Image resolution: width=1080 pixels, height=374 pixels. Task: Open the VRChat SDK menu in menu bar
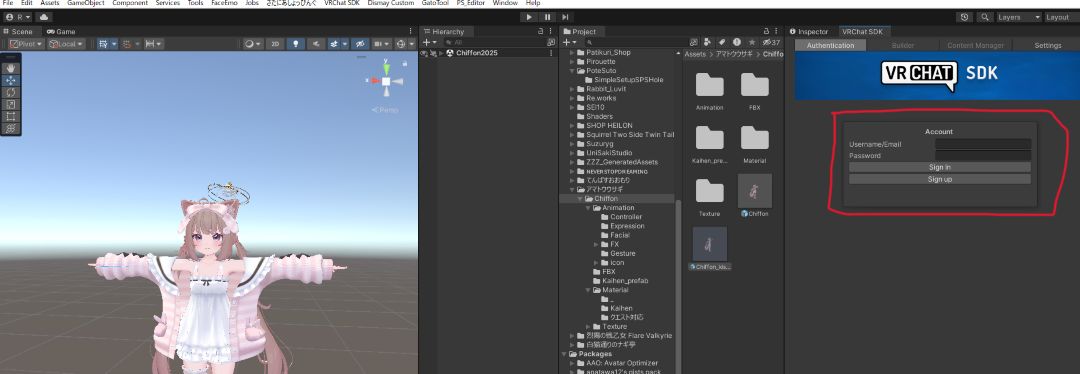[342, 3]
